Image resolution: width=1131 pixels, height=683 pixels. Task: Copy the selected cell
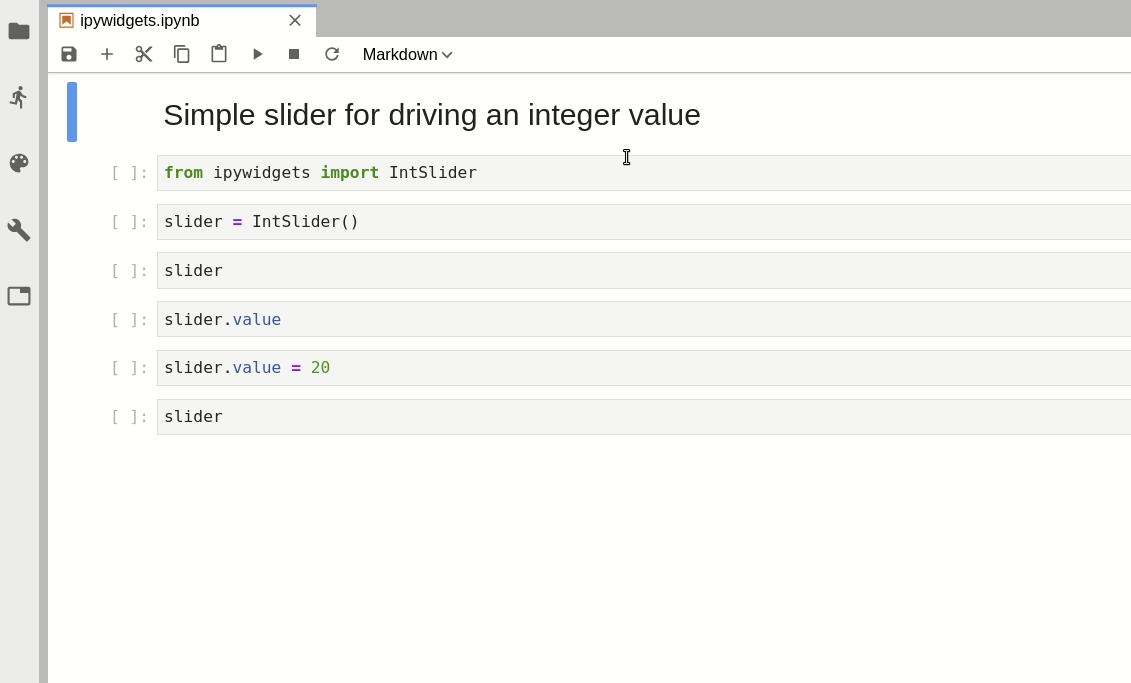[x=182, y=54]
